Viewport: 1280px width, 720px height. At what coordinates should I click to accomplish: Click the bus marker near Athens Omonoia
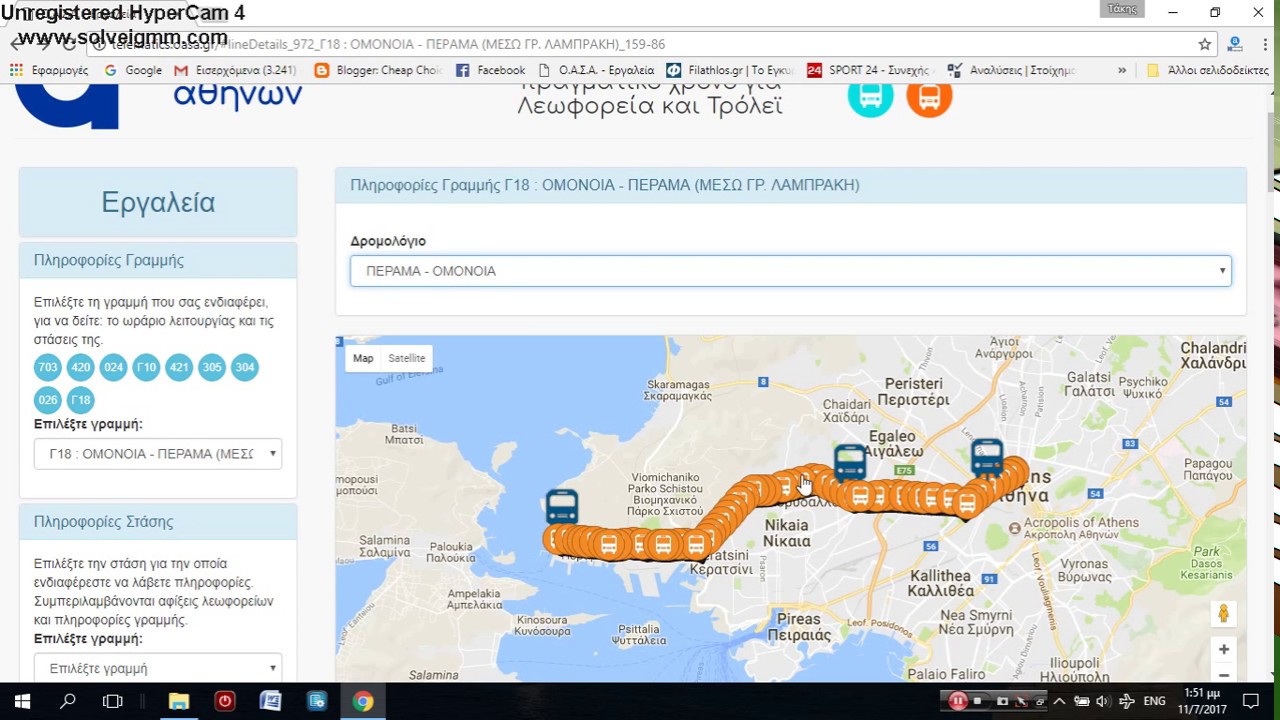[x=987, y=456]
